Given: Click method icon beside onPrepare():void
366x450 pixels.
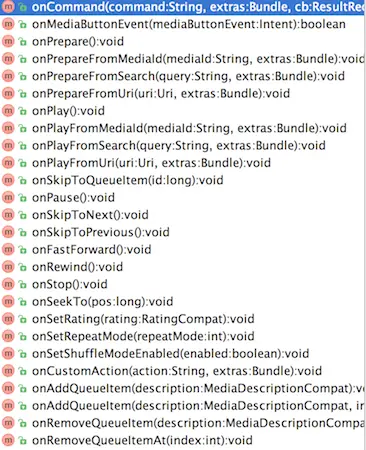Looking at the screenshot, I should click(x=8, y=41).
